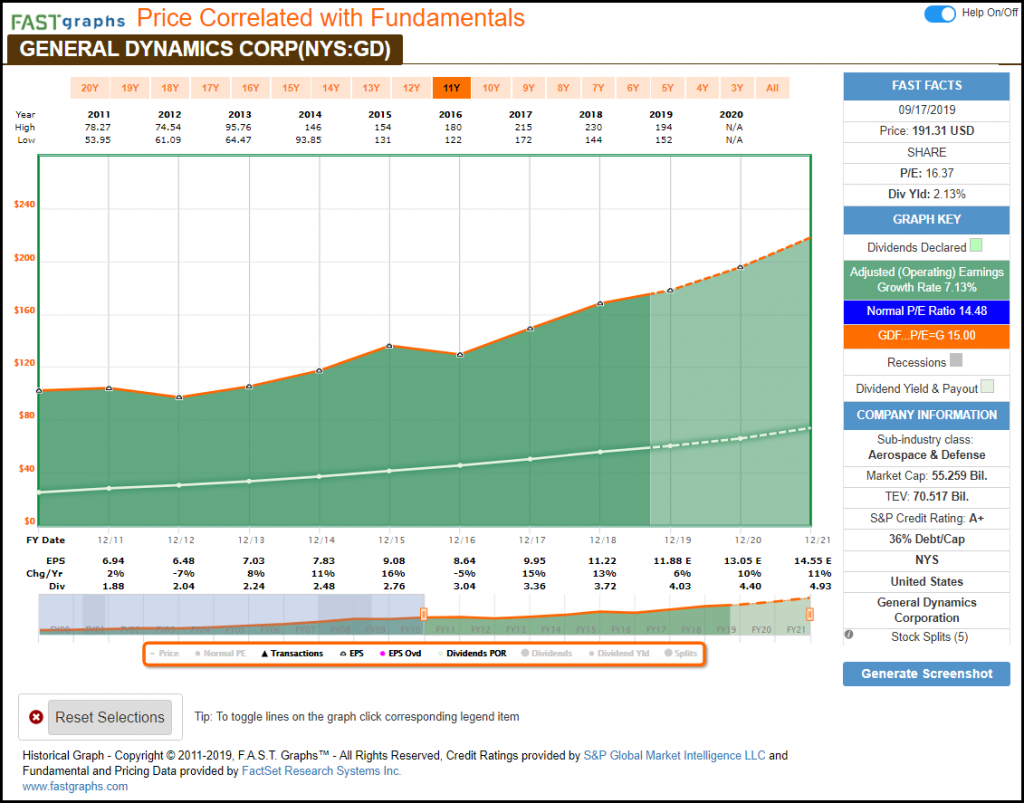Click the active 11Y range tab
This screenshot has width=1024, height=803.
451,88
